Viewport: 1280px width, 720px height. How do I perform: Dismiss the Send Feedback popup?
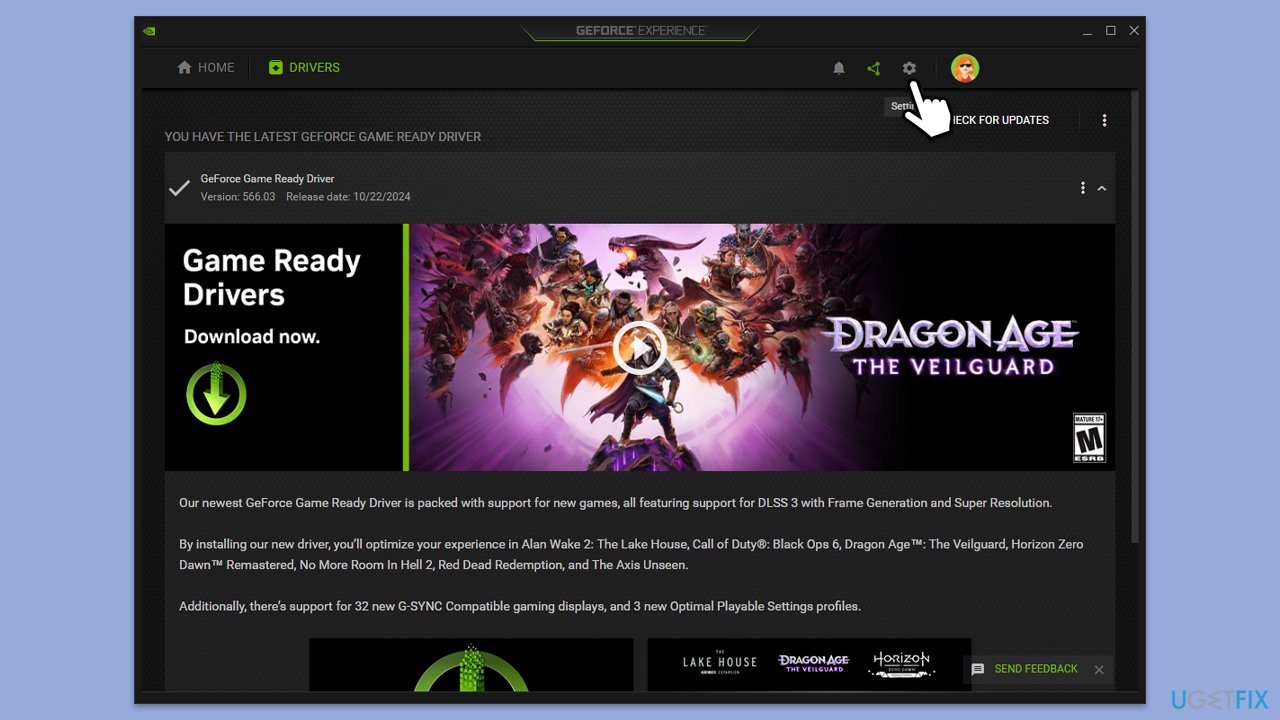pyautogui.click(x=1099, y=670)
